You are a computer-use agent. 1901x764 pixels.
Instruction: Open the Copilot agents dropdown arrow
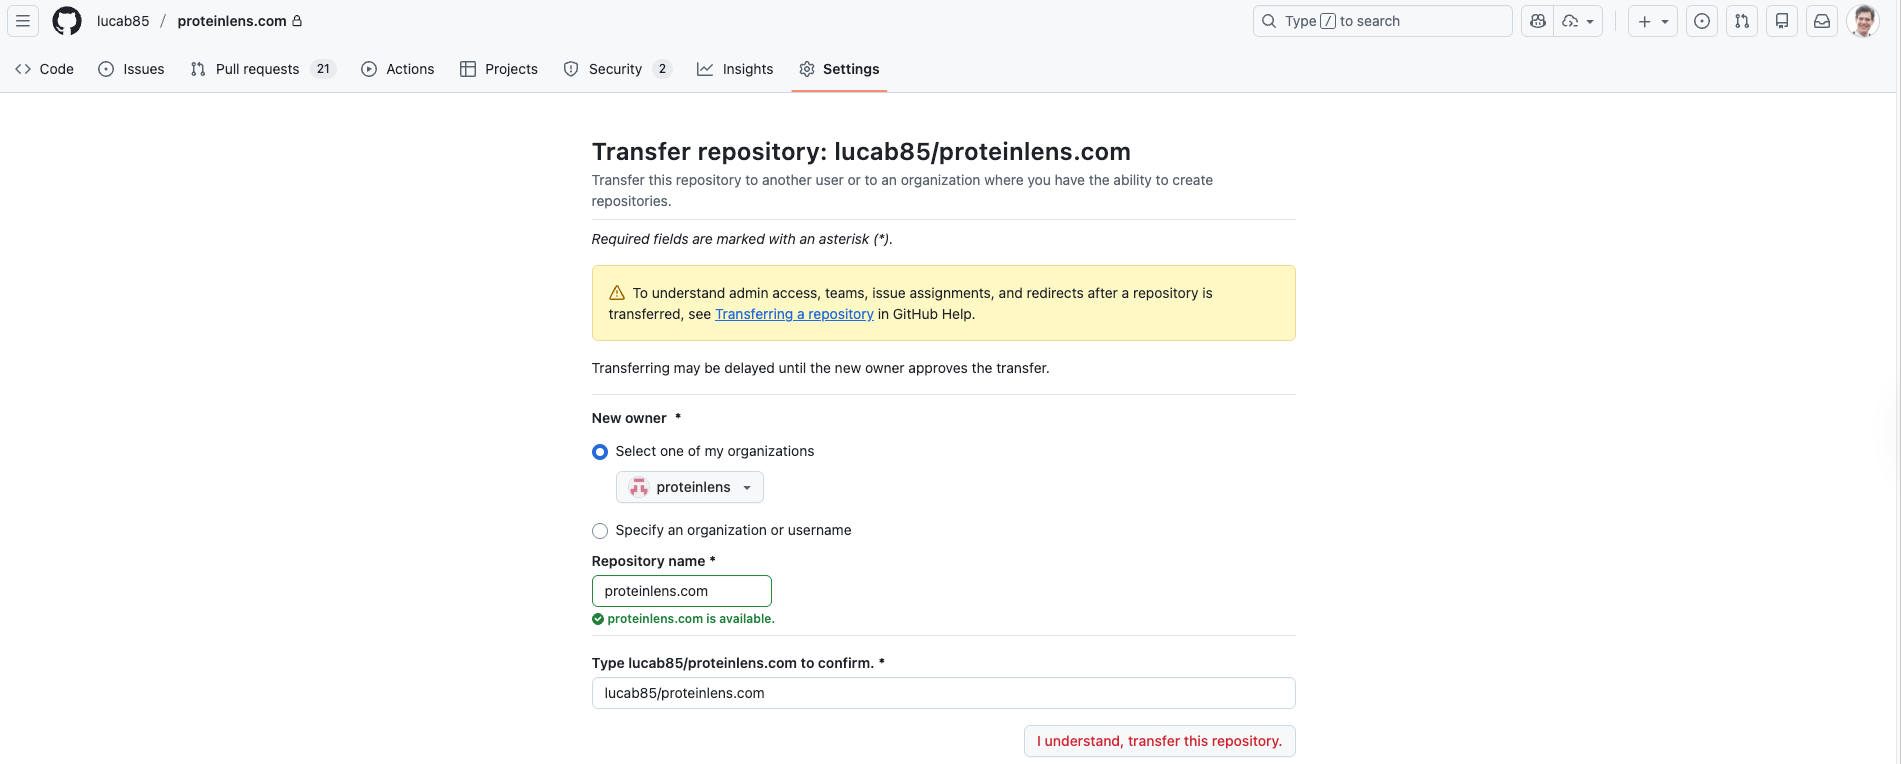pos(1589,20)
